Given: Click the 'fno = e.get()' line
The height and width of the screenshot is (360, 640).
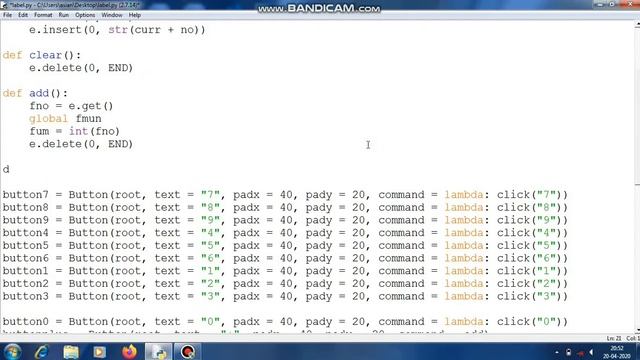Looking at the screenshot, I should (x=71, y=106).
